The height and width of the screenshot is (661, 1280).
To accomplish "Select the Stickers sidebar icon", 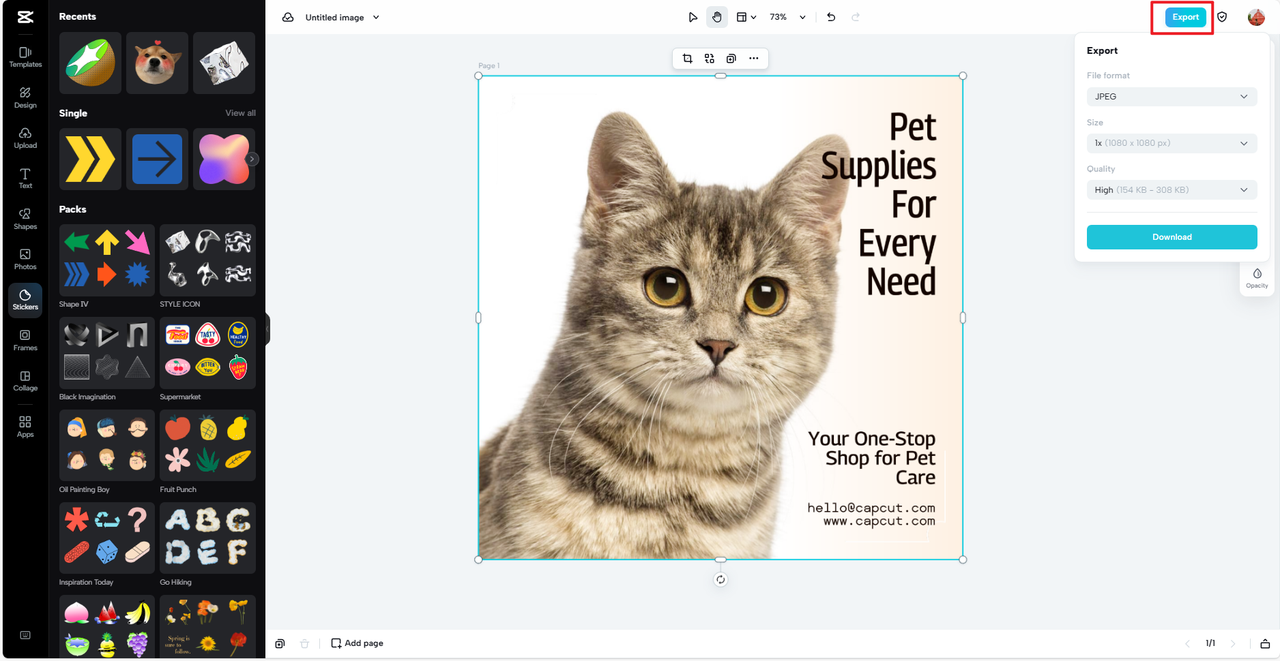I will [25, 300].
